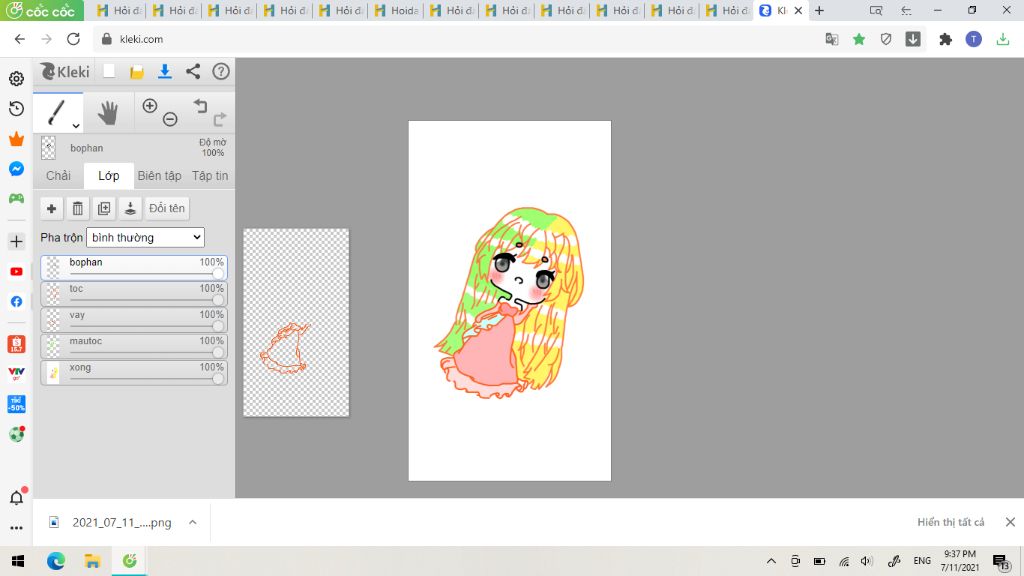Viewport: 1024px width, 576px height.
Task: Create new blank image
Action: pos(109,71)
